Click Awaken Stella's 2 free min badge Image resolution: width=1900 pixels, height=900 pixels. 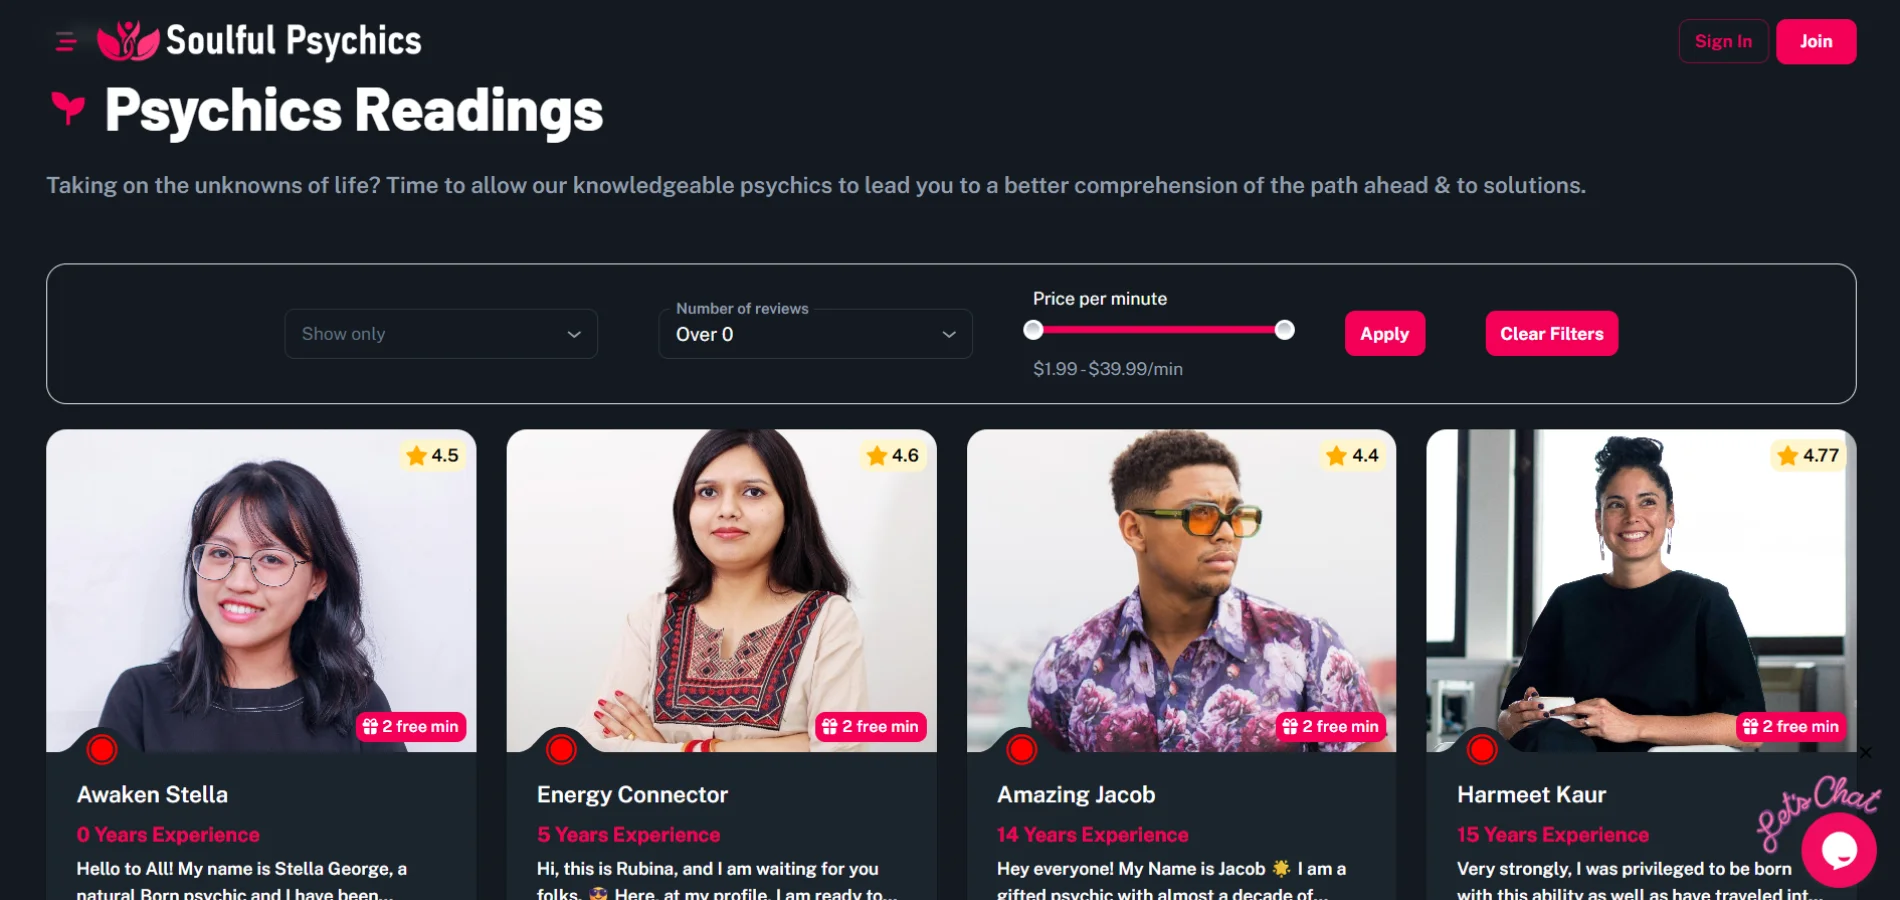pyautogui.click(x=411, y=727)
